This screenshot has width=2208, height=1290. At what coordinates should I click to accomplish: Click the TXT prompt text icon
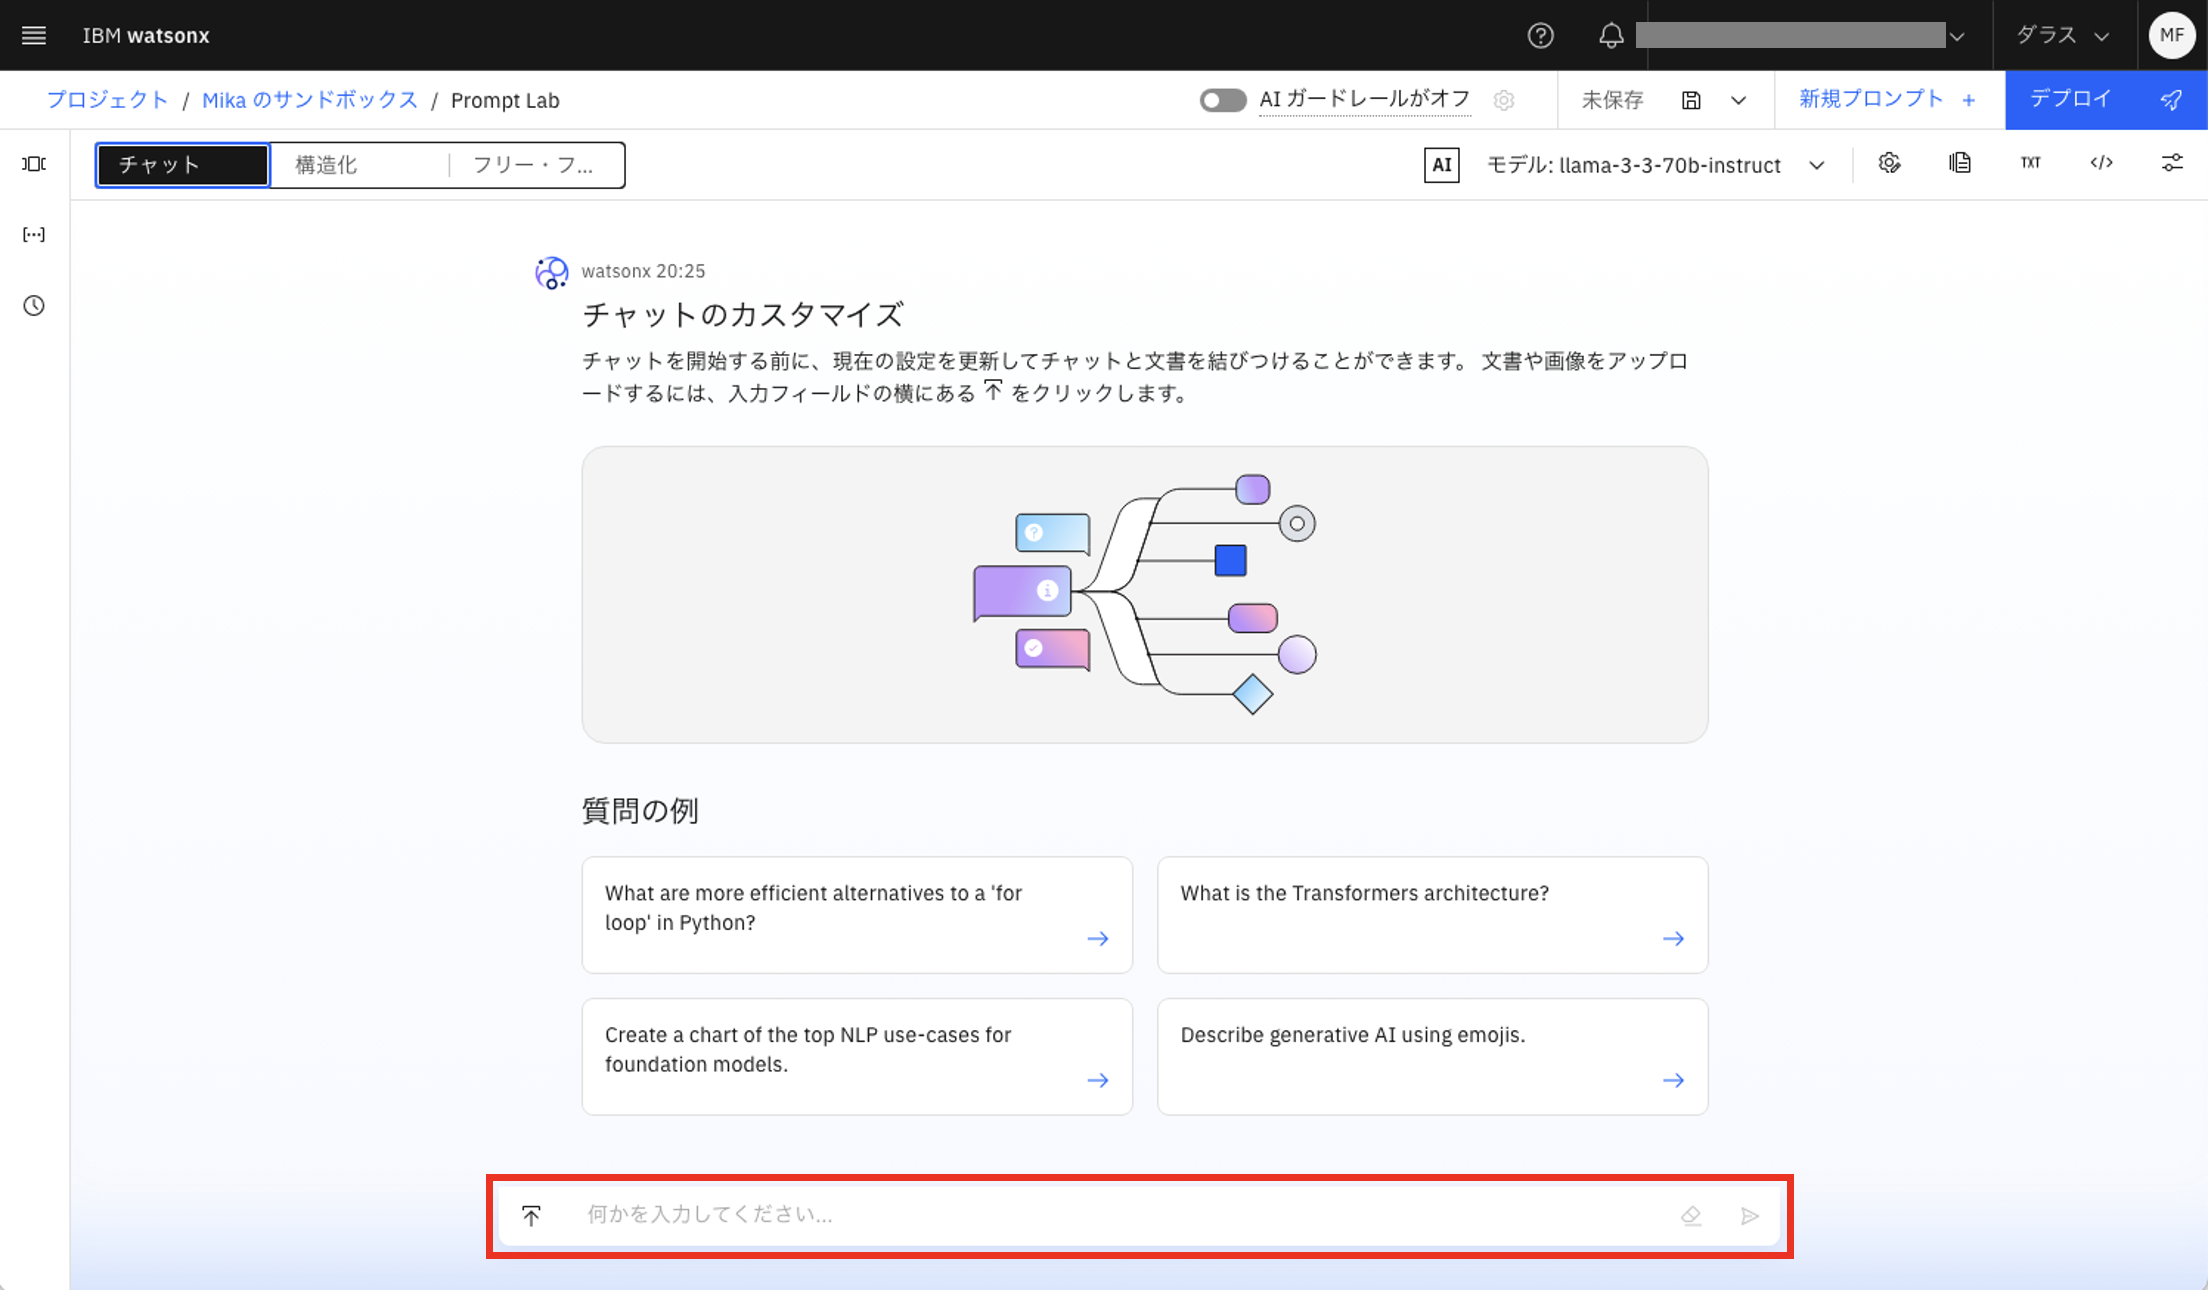click(2030, 163)
